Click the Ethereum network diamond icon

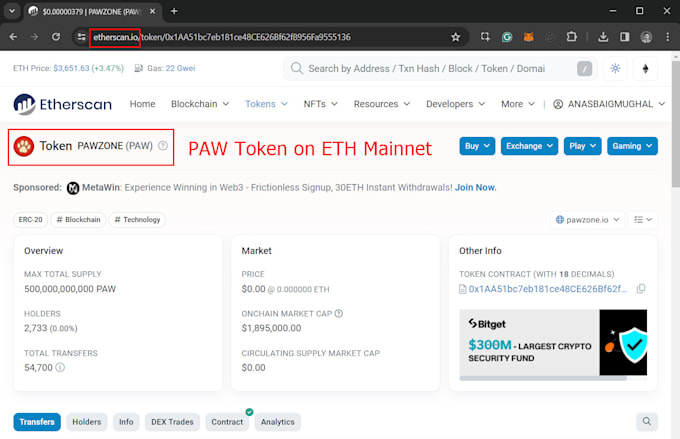[x=645, y=69]
